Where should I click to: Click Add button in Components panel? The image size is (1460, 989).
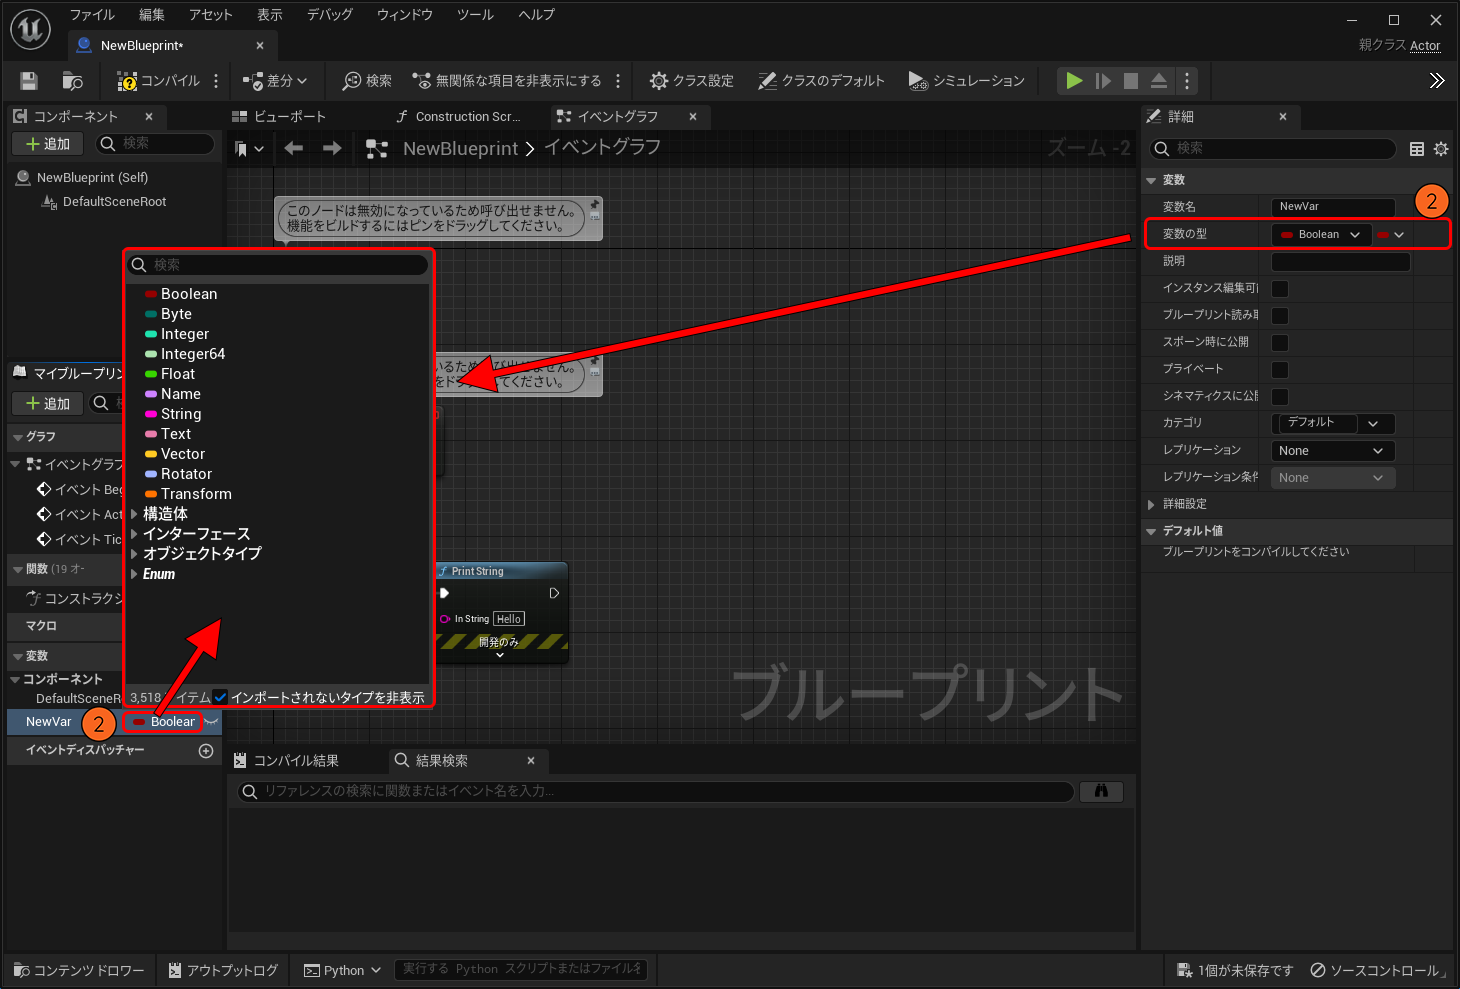click(x=47, y=144)
